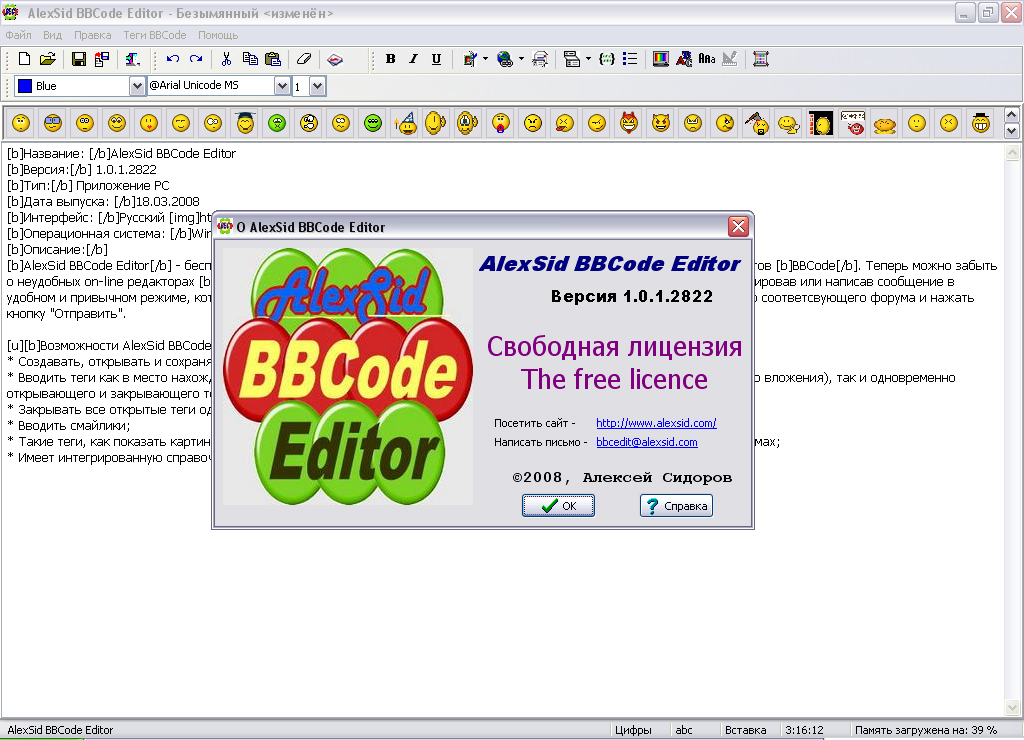This screenshot has width=1024, height=740.
Task: Open the dropdown arrow left of the braces icon
Action: 588,59
